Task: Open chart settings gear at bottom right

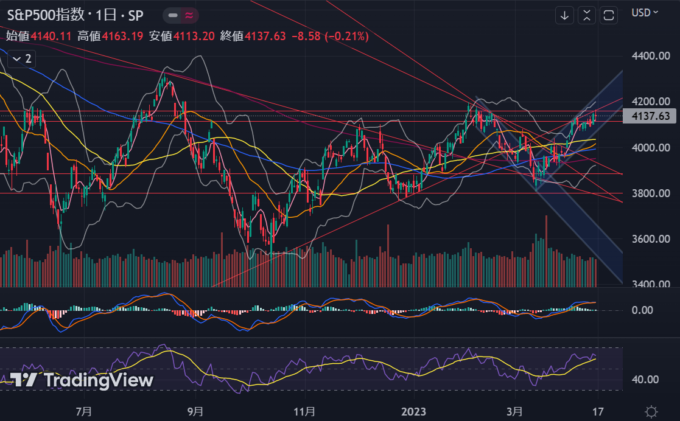Action: click(x=651, y=411)
